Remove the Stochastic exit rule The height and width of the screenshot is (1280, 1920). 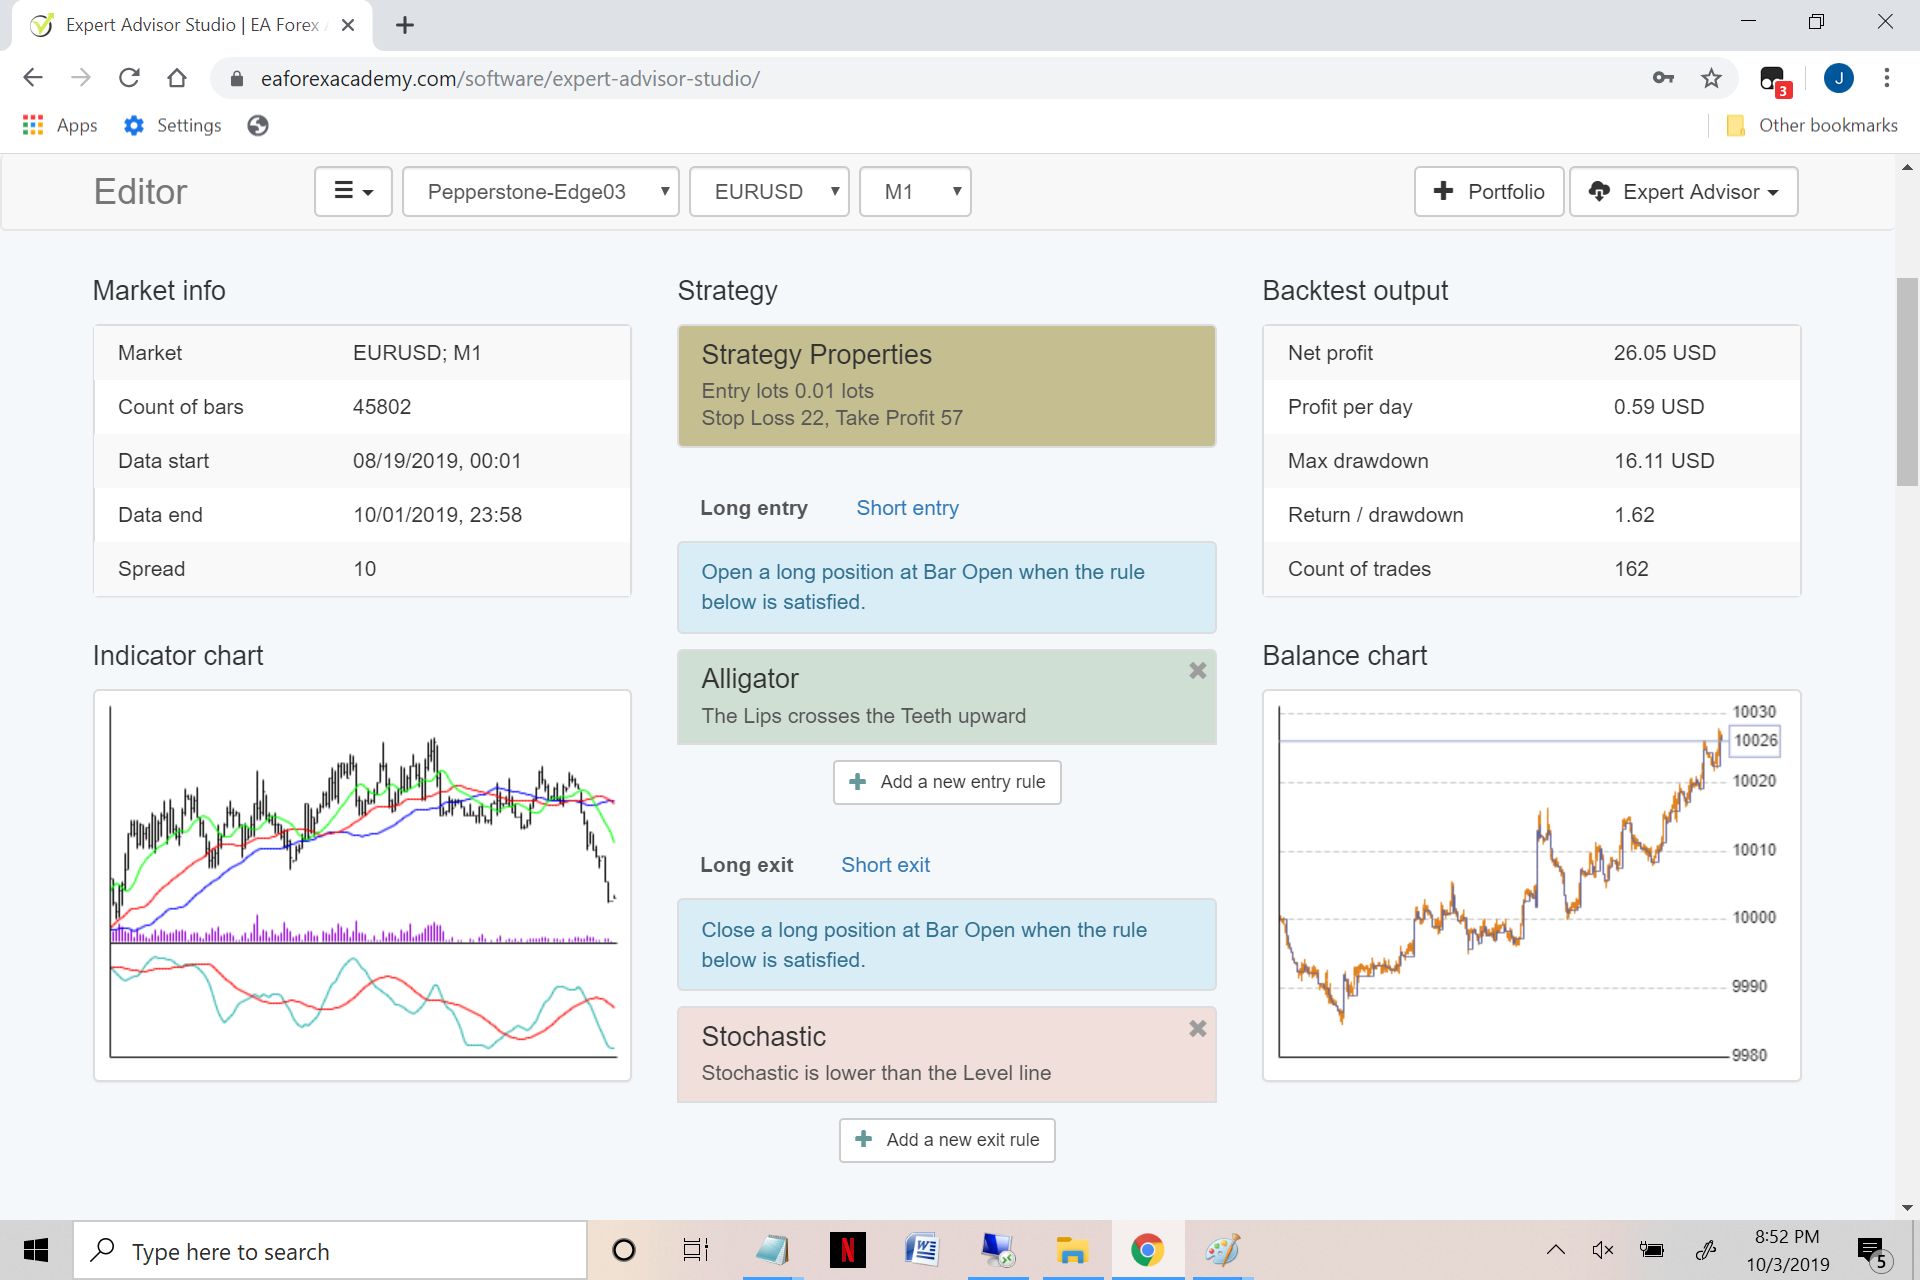pos(1197,1029)
